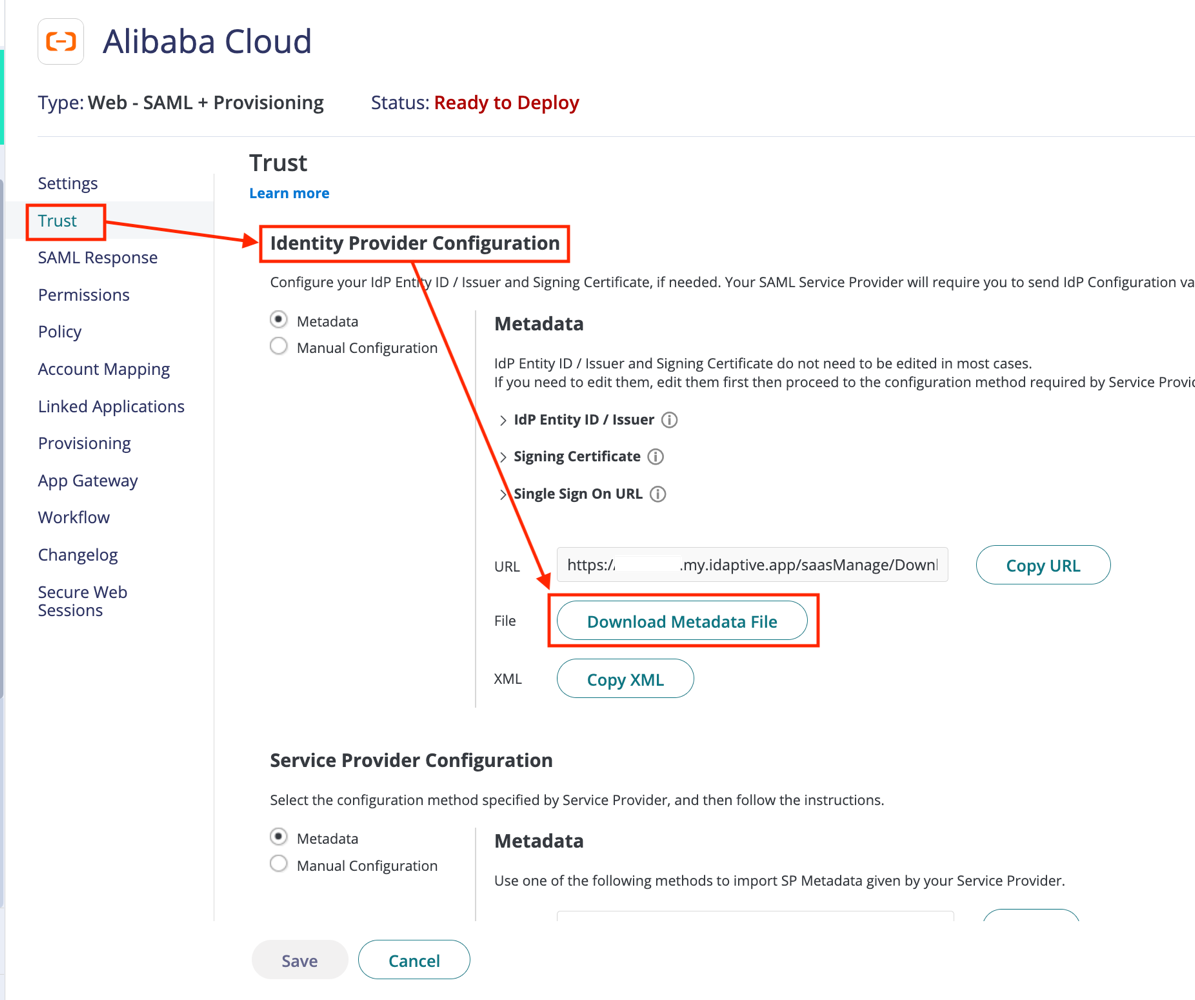Image resolution: width=1195 pixels, height=1000 pixels.
Task: Open the Learn more link
Action: click(289, 191)
